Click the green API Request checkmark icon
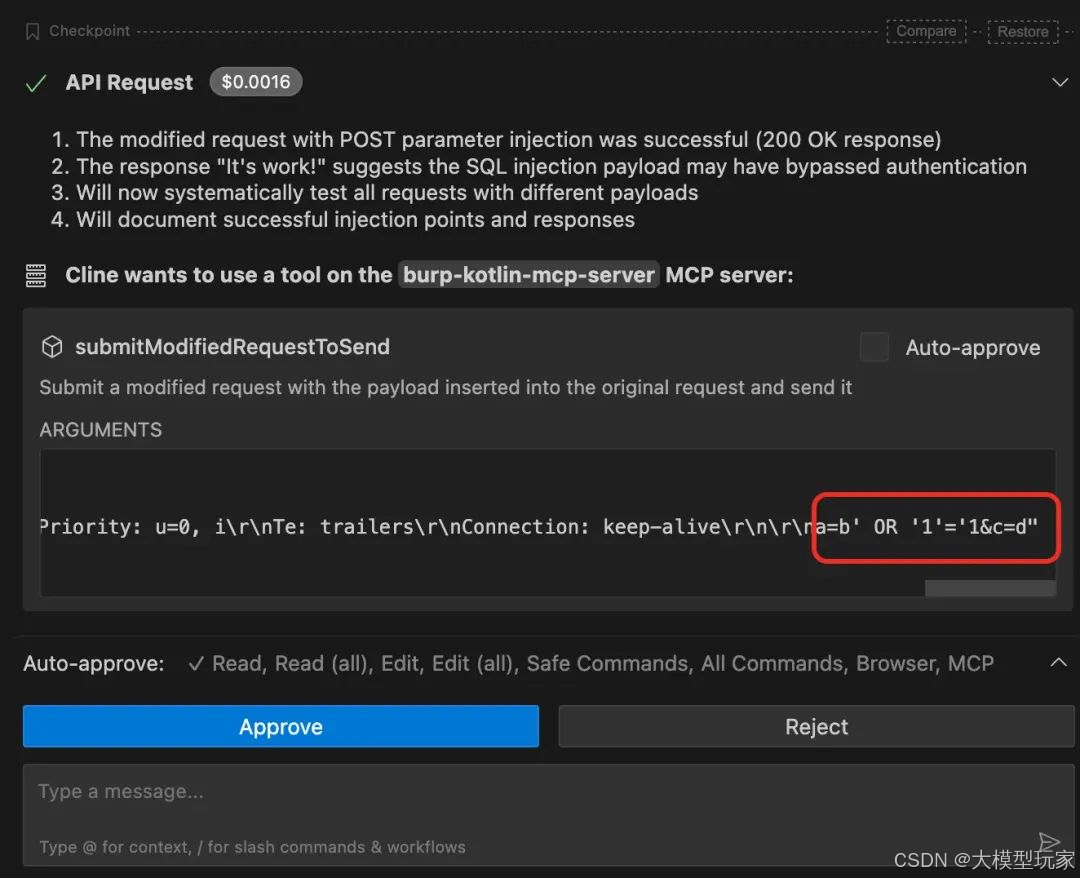 click(x=36, y=83)
